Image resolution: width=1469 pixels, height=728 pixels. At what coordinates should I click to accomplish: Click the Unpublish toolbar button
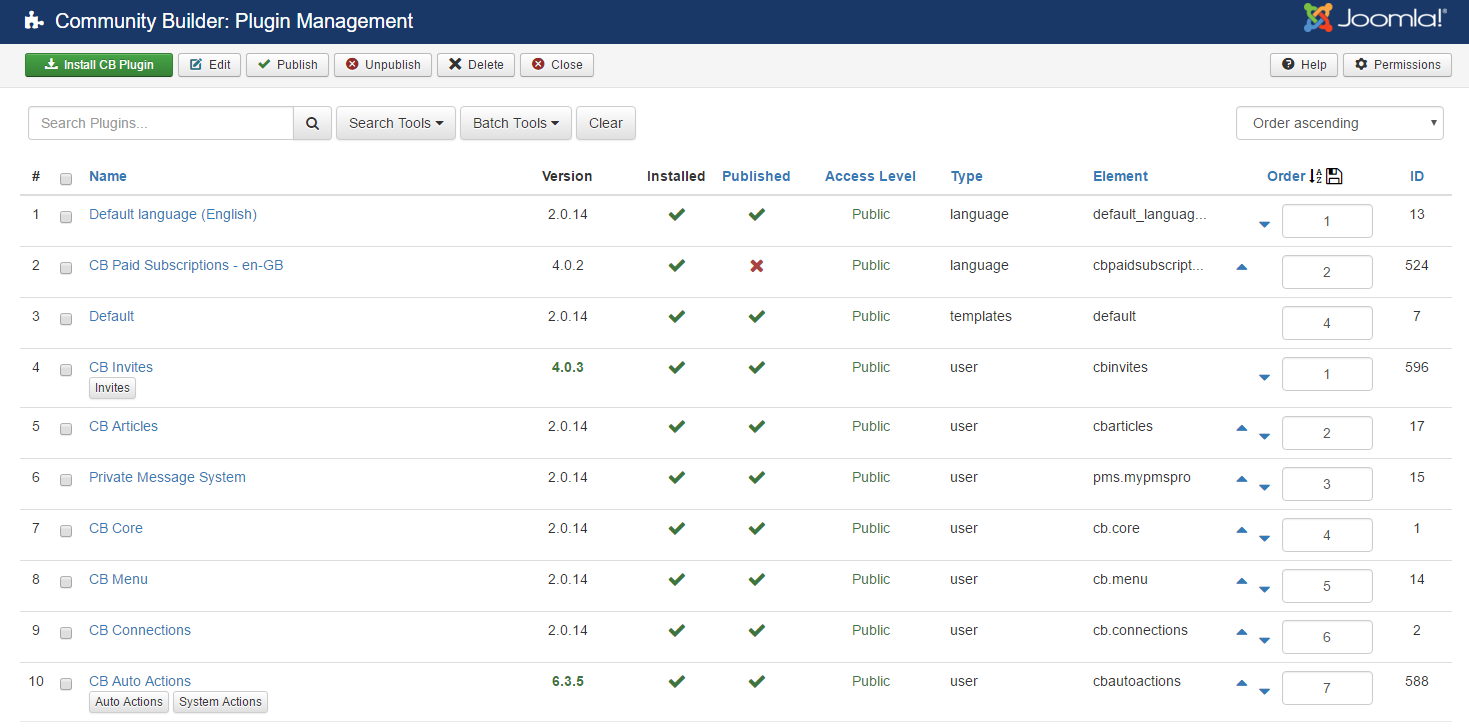point(383,65)
